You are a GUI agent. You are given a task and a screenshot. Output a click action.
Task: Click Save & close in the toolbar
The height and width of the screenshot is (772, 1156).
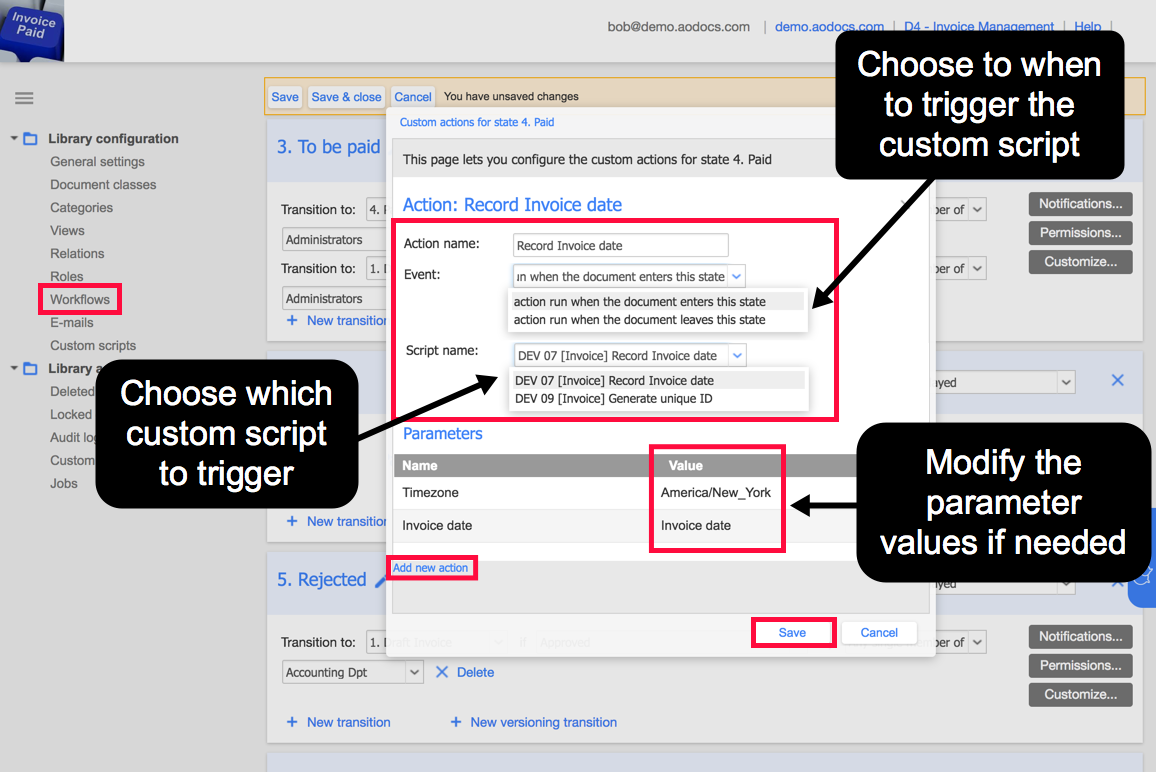coord(346,97)
